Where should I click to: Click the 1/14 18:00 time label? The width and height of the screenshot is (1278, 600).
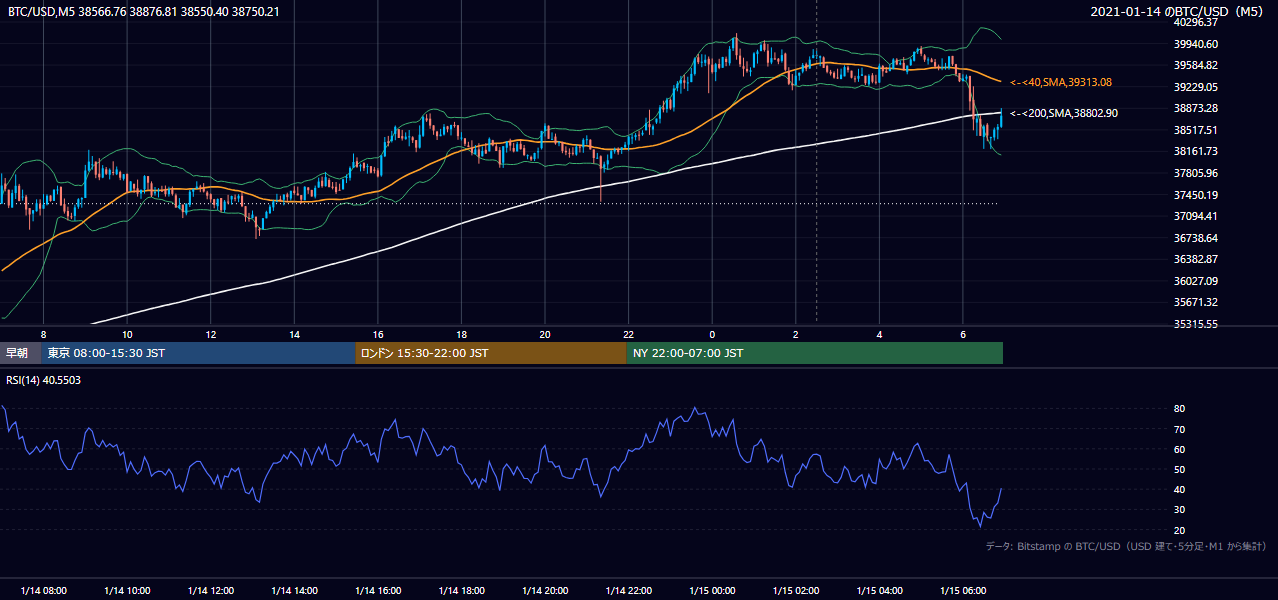[461, 590]
